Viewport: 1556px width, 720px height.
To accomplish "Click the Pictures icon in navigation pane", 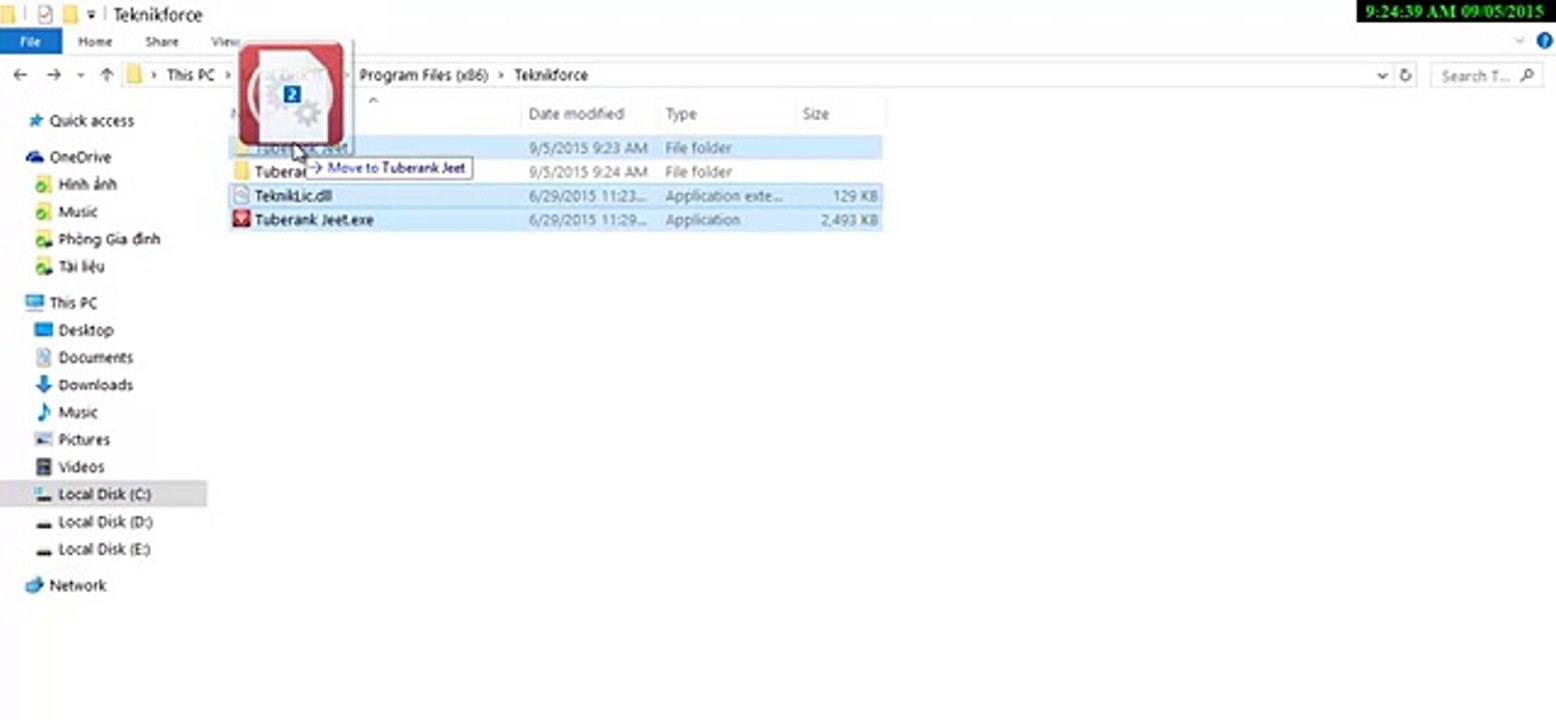I will point(43,440).
